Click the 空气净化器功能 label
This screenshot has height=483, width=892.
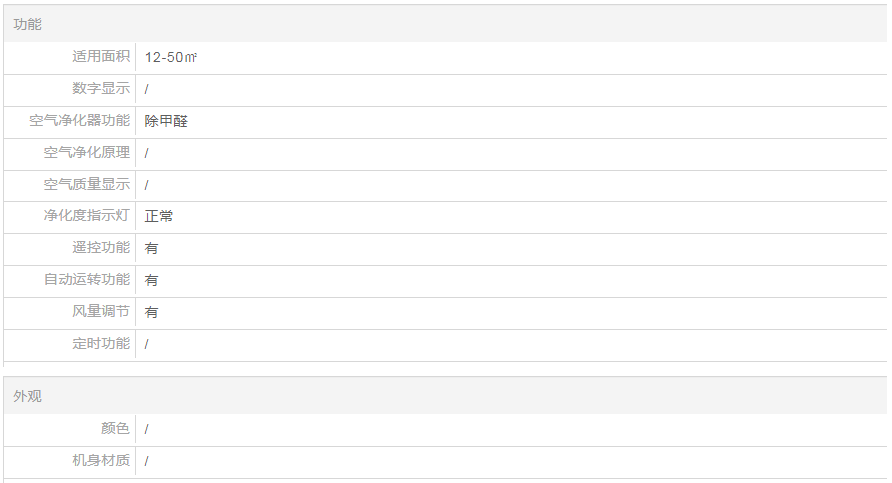tap(79, 121)
